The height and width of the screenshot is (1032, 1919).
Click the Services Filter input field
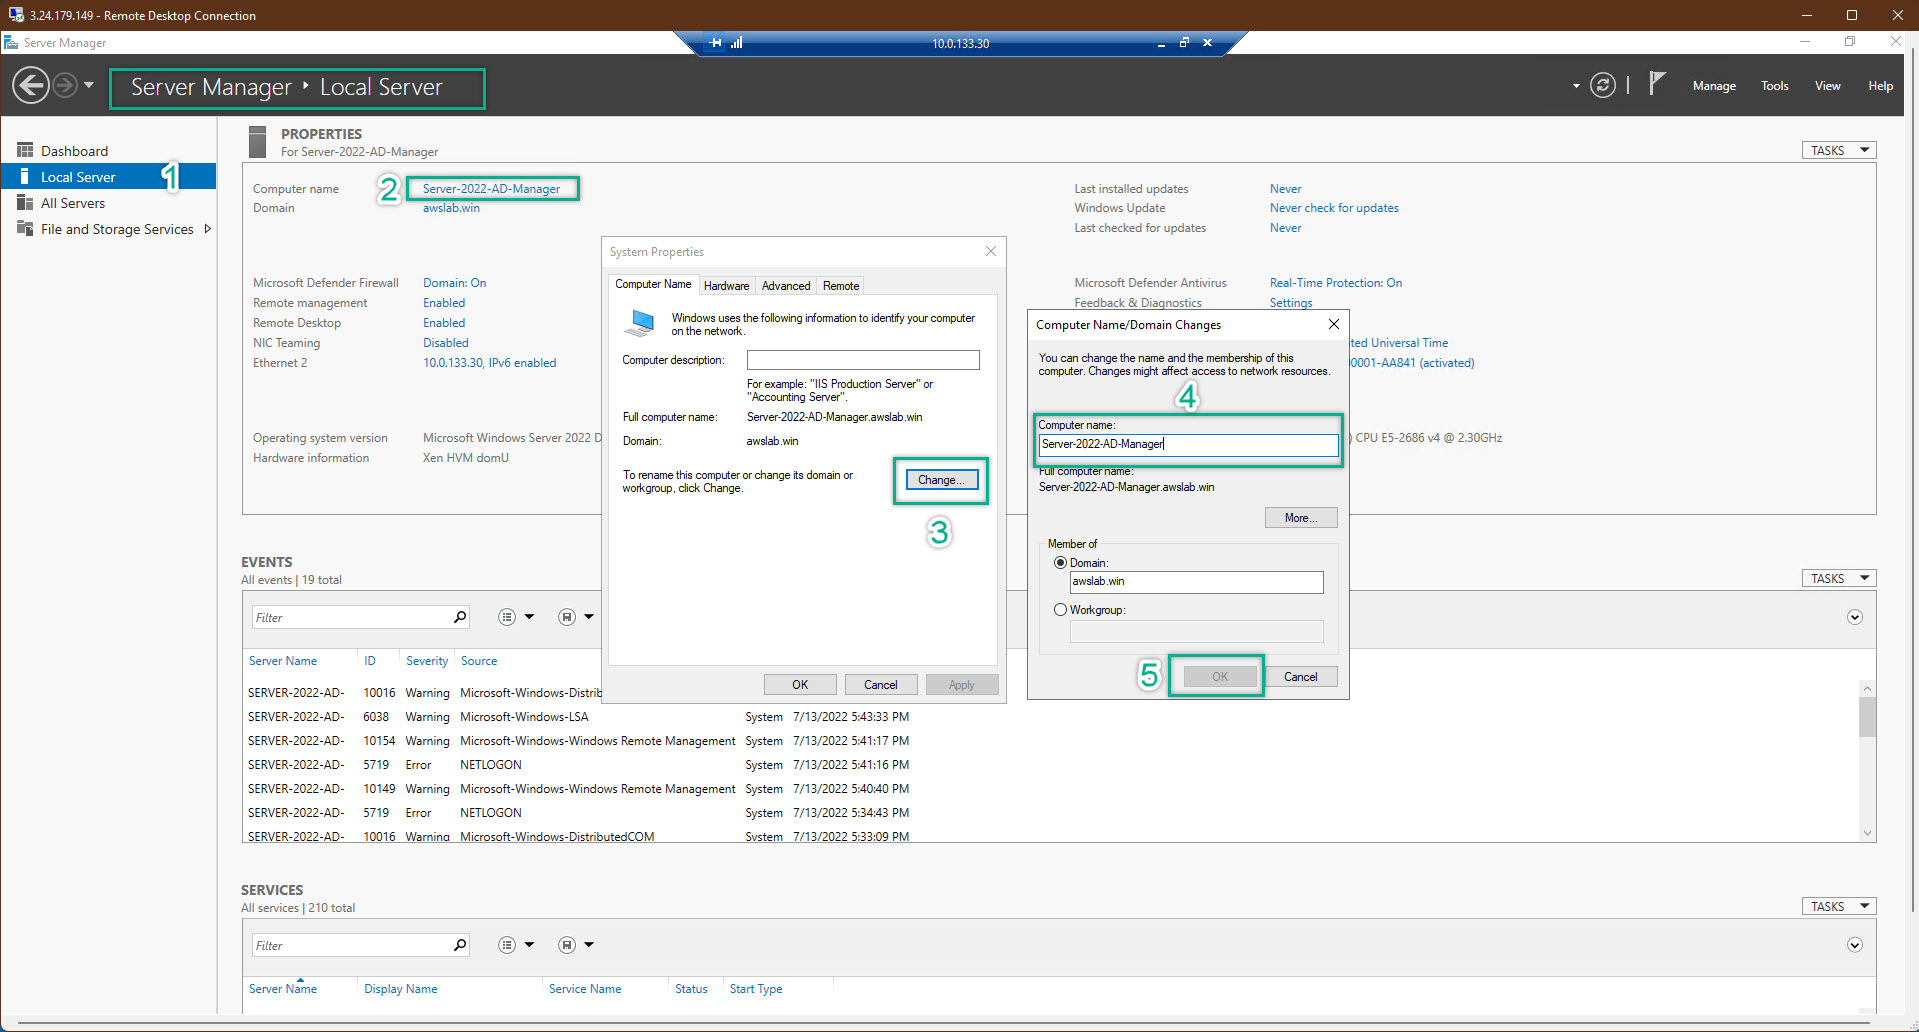(350, 945)
